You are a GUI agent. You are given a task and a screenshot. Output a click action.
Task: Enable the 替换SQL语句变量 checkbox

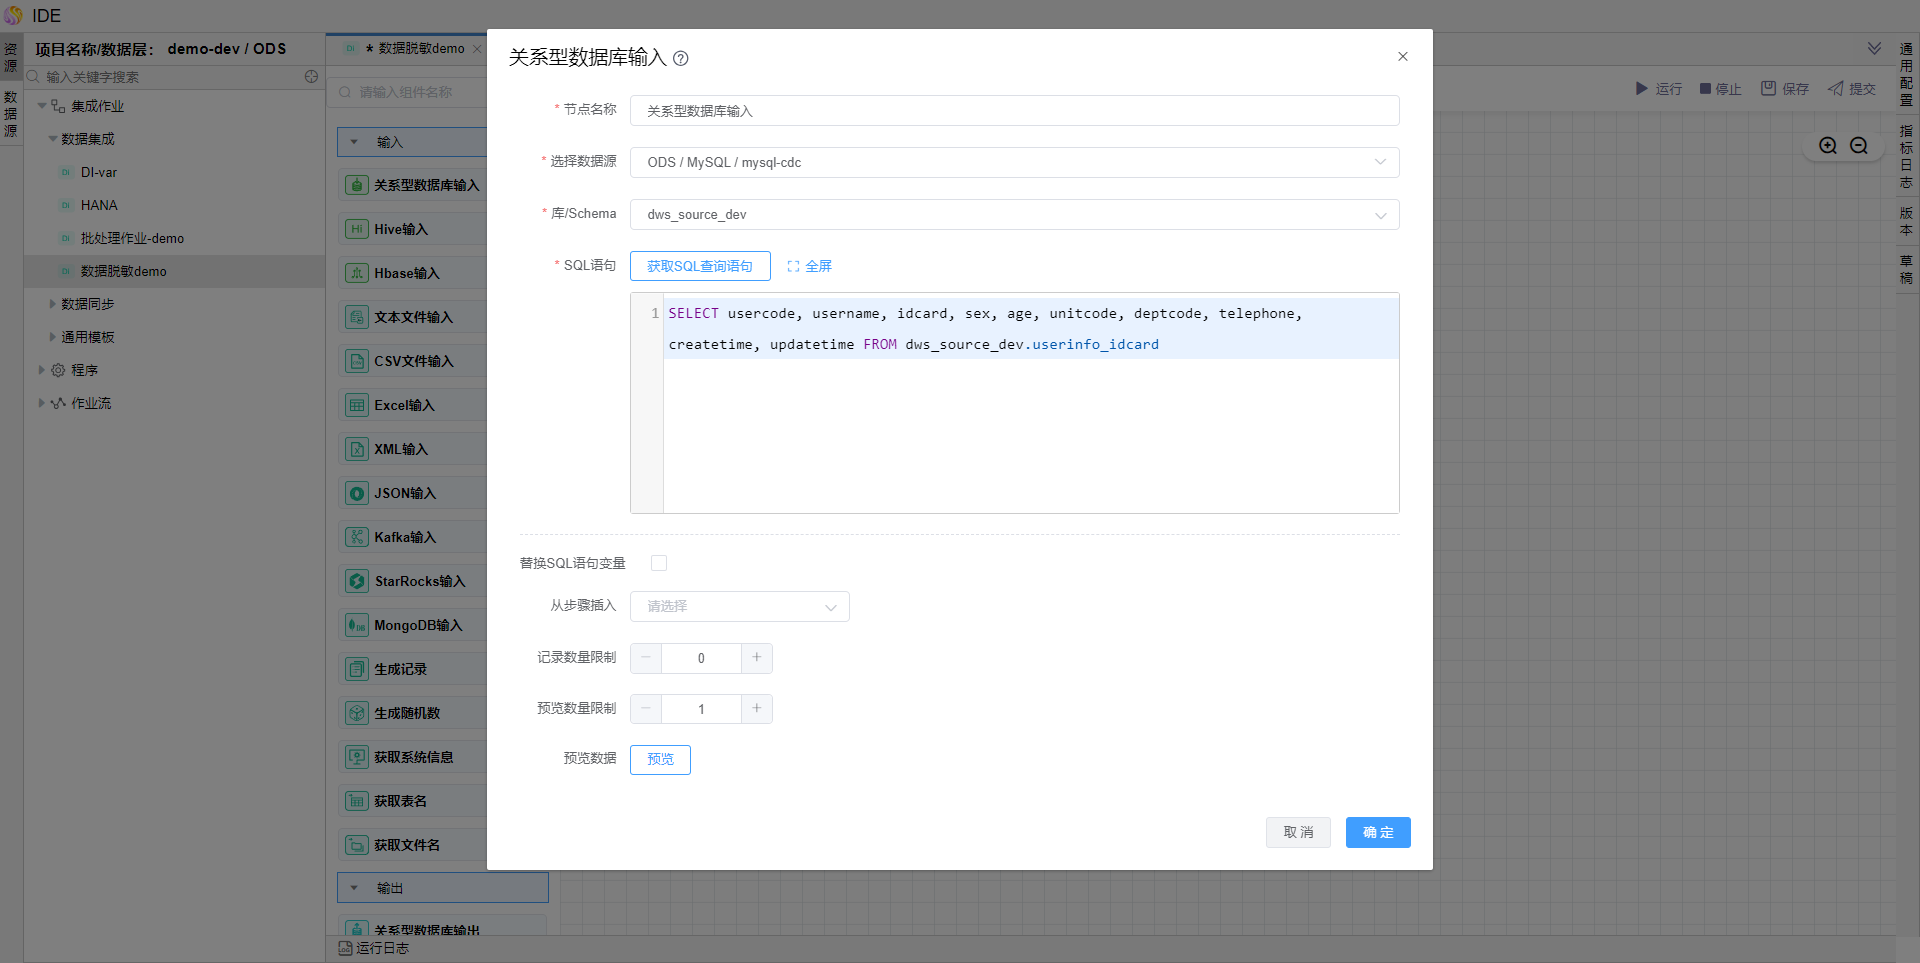click(x=659, y=563)
